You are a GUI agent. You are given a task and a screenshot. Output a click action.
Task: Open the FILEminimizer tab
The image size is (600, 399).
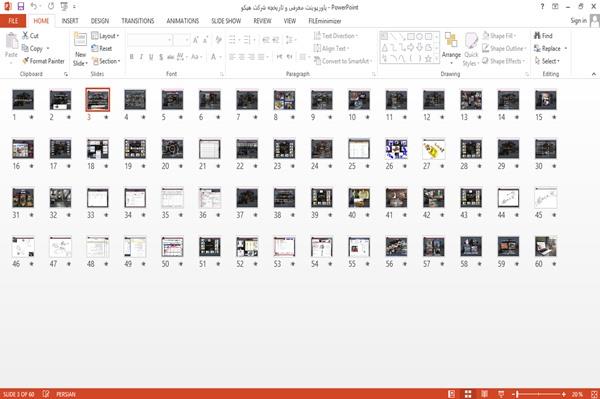(325, 21)
